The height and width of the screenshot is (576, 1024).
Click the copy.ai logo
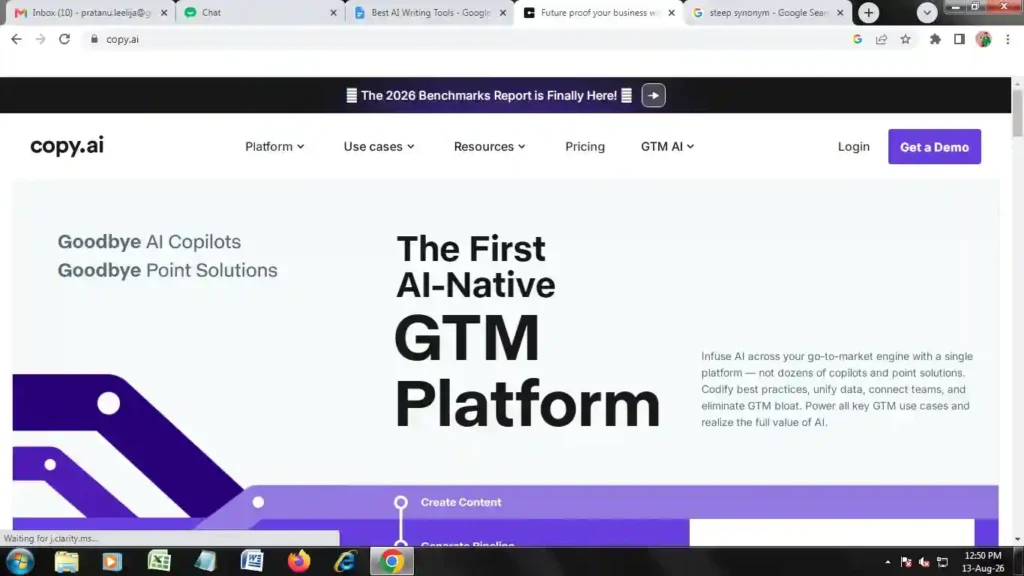tap(67, 146)
